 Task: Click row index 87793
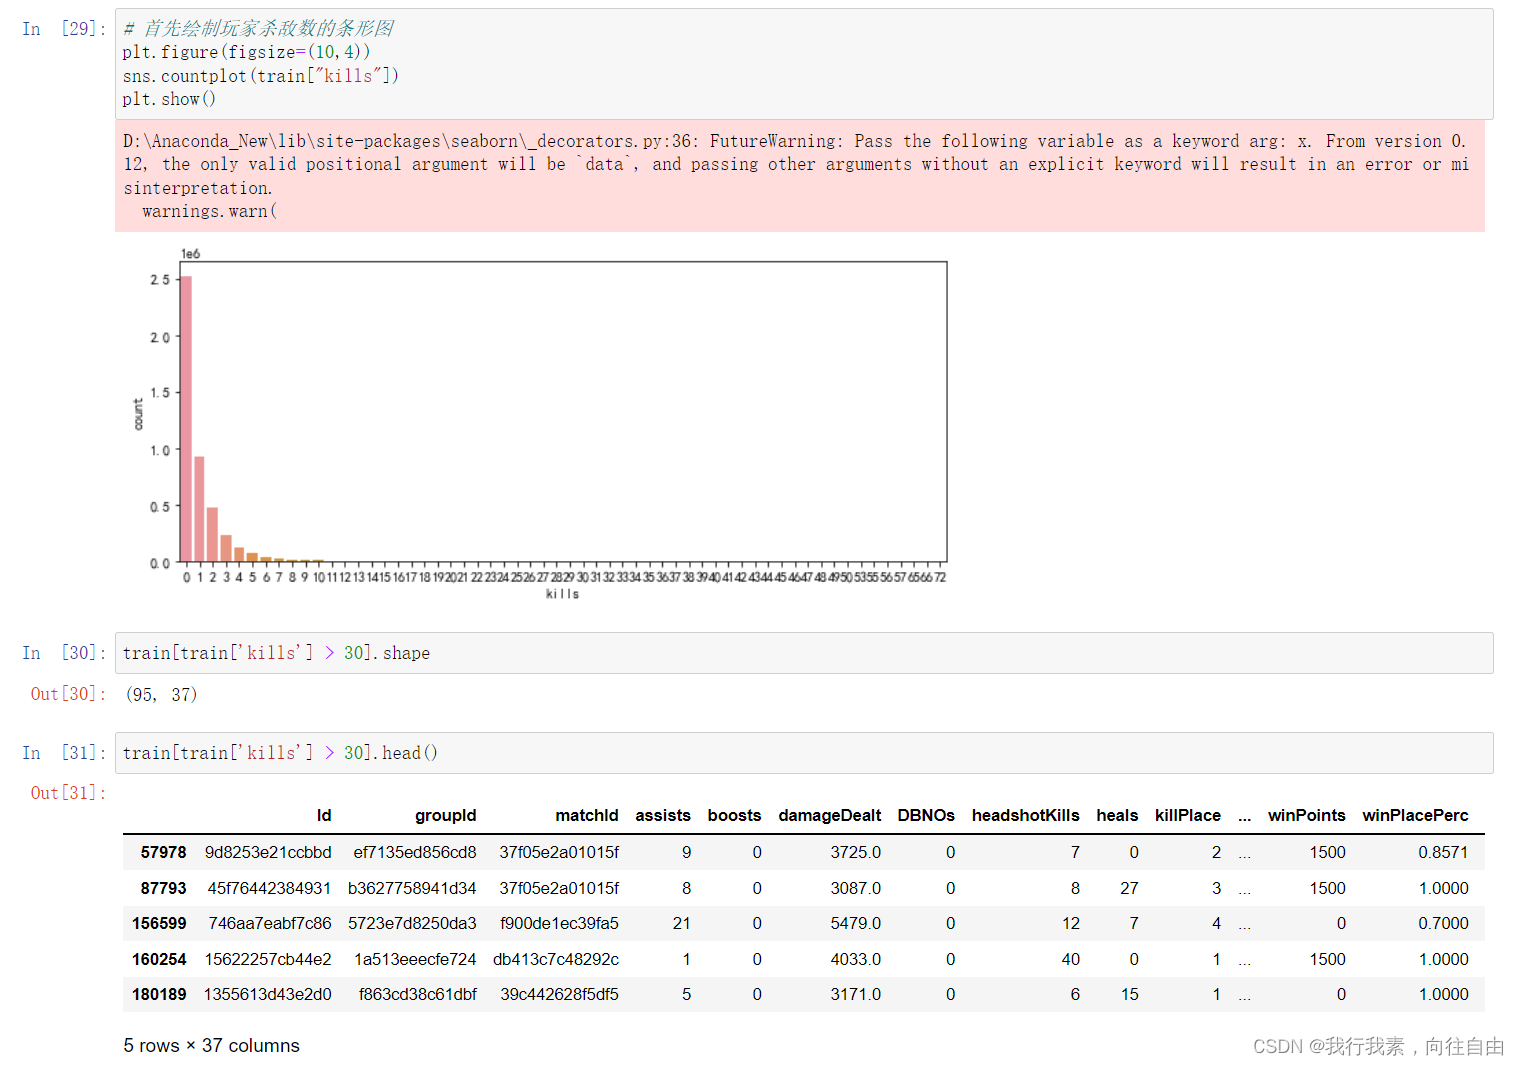click(x=163, y=889)
